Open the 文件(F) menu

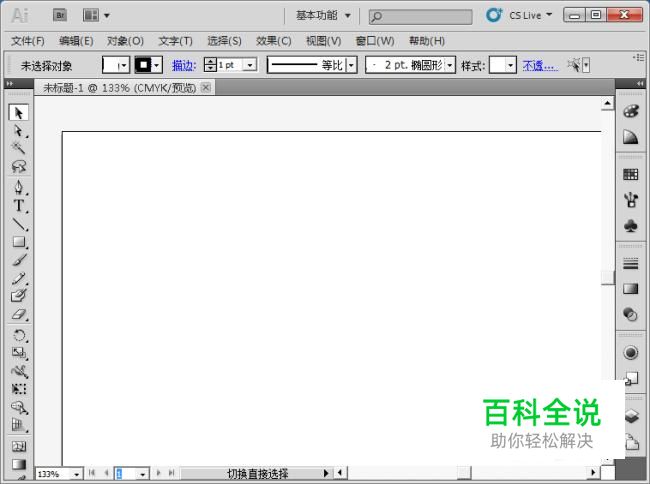pos(28,41)
